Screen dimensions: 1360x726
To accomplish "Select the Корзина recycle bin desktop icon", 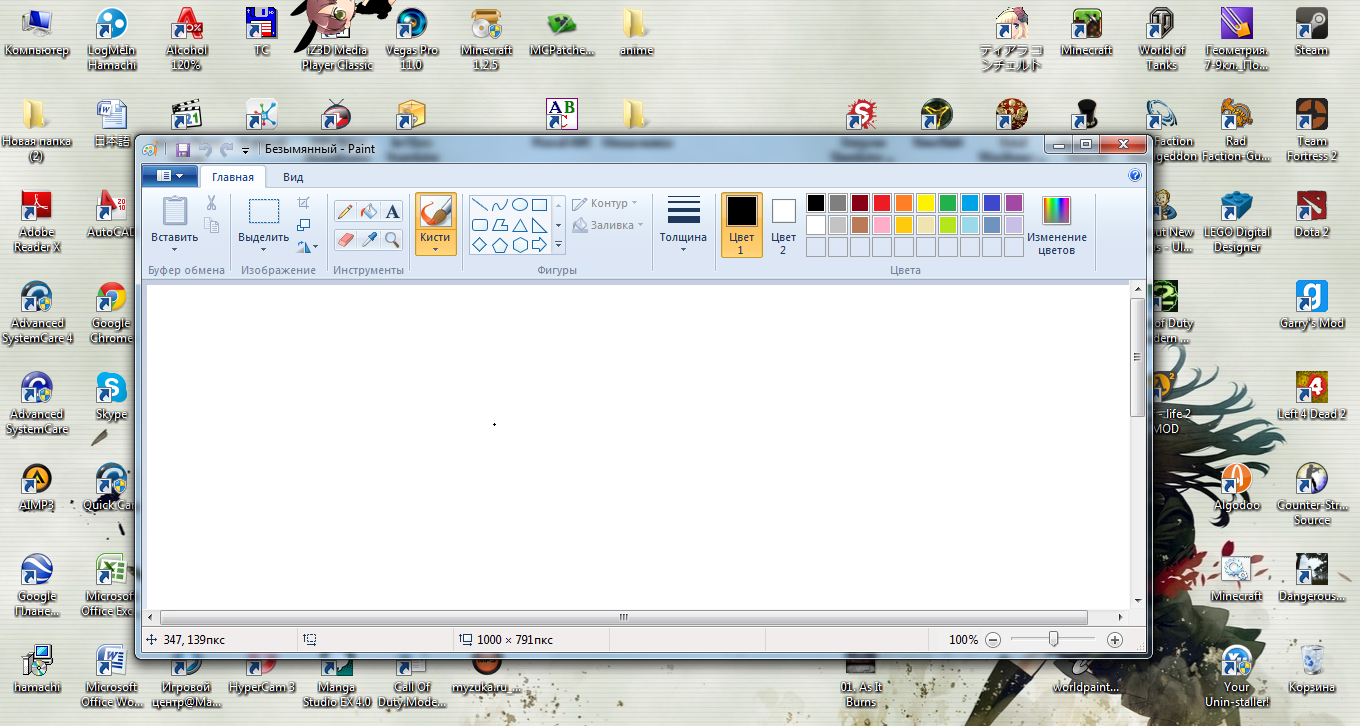I will click(1312, 668).
